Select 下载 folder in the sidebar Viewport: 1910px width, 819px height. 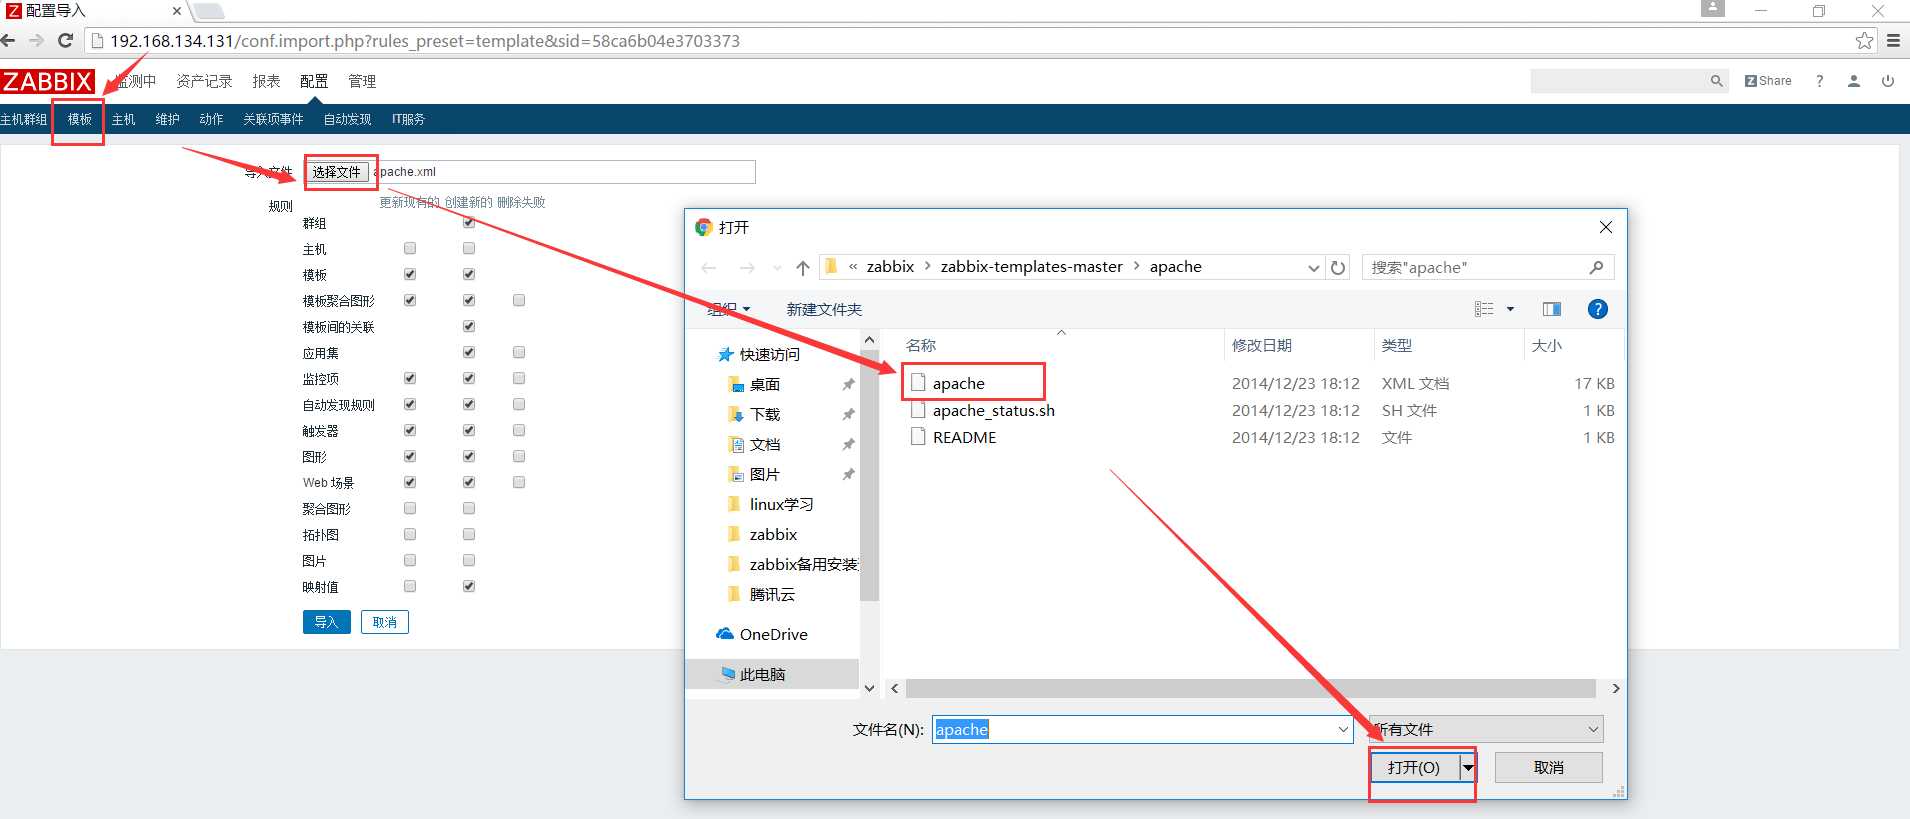pyautogui.click(x=765, y=414)
